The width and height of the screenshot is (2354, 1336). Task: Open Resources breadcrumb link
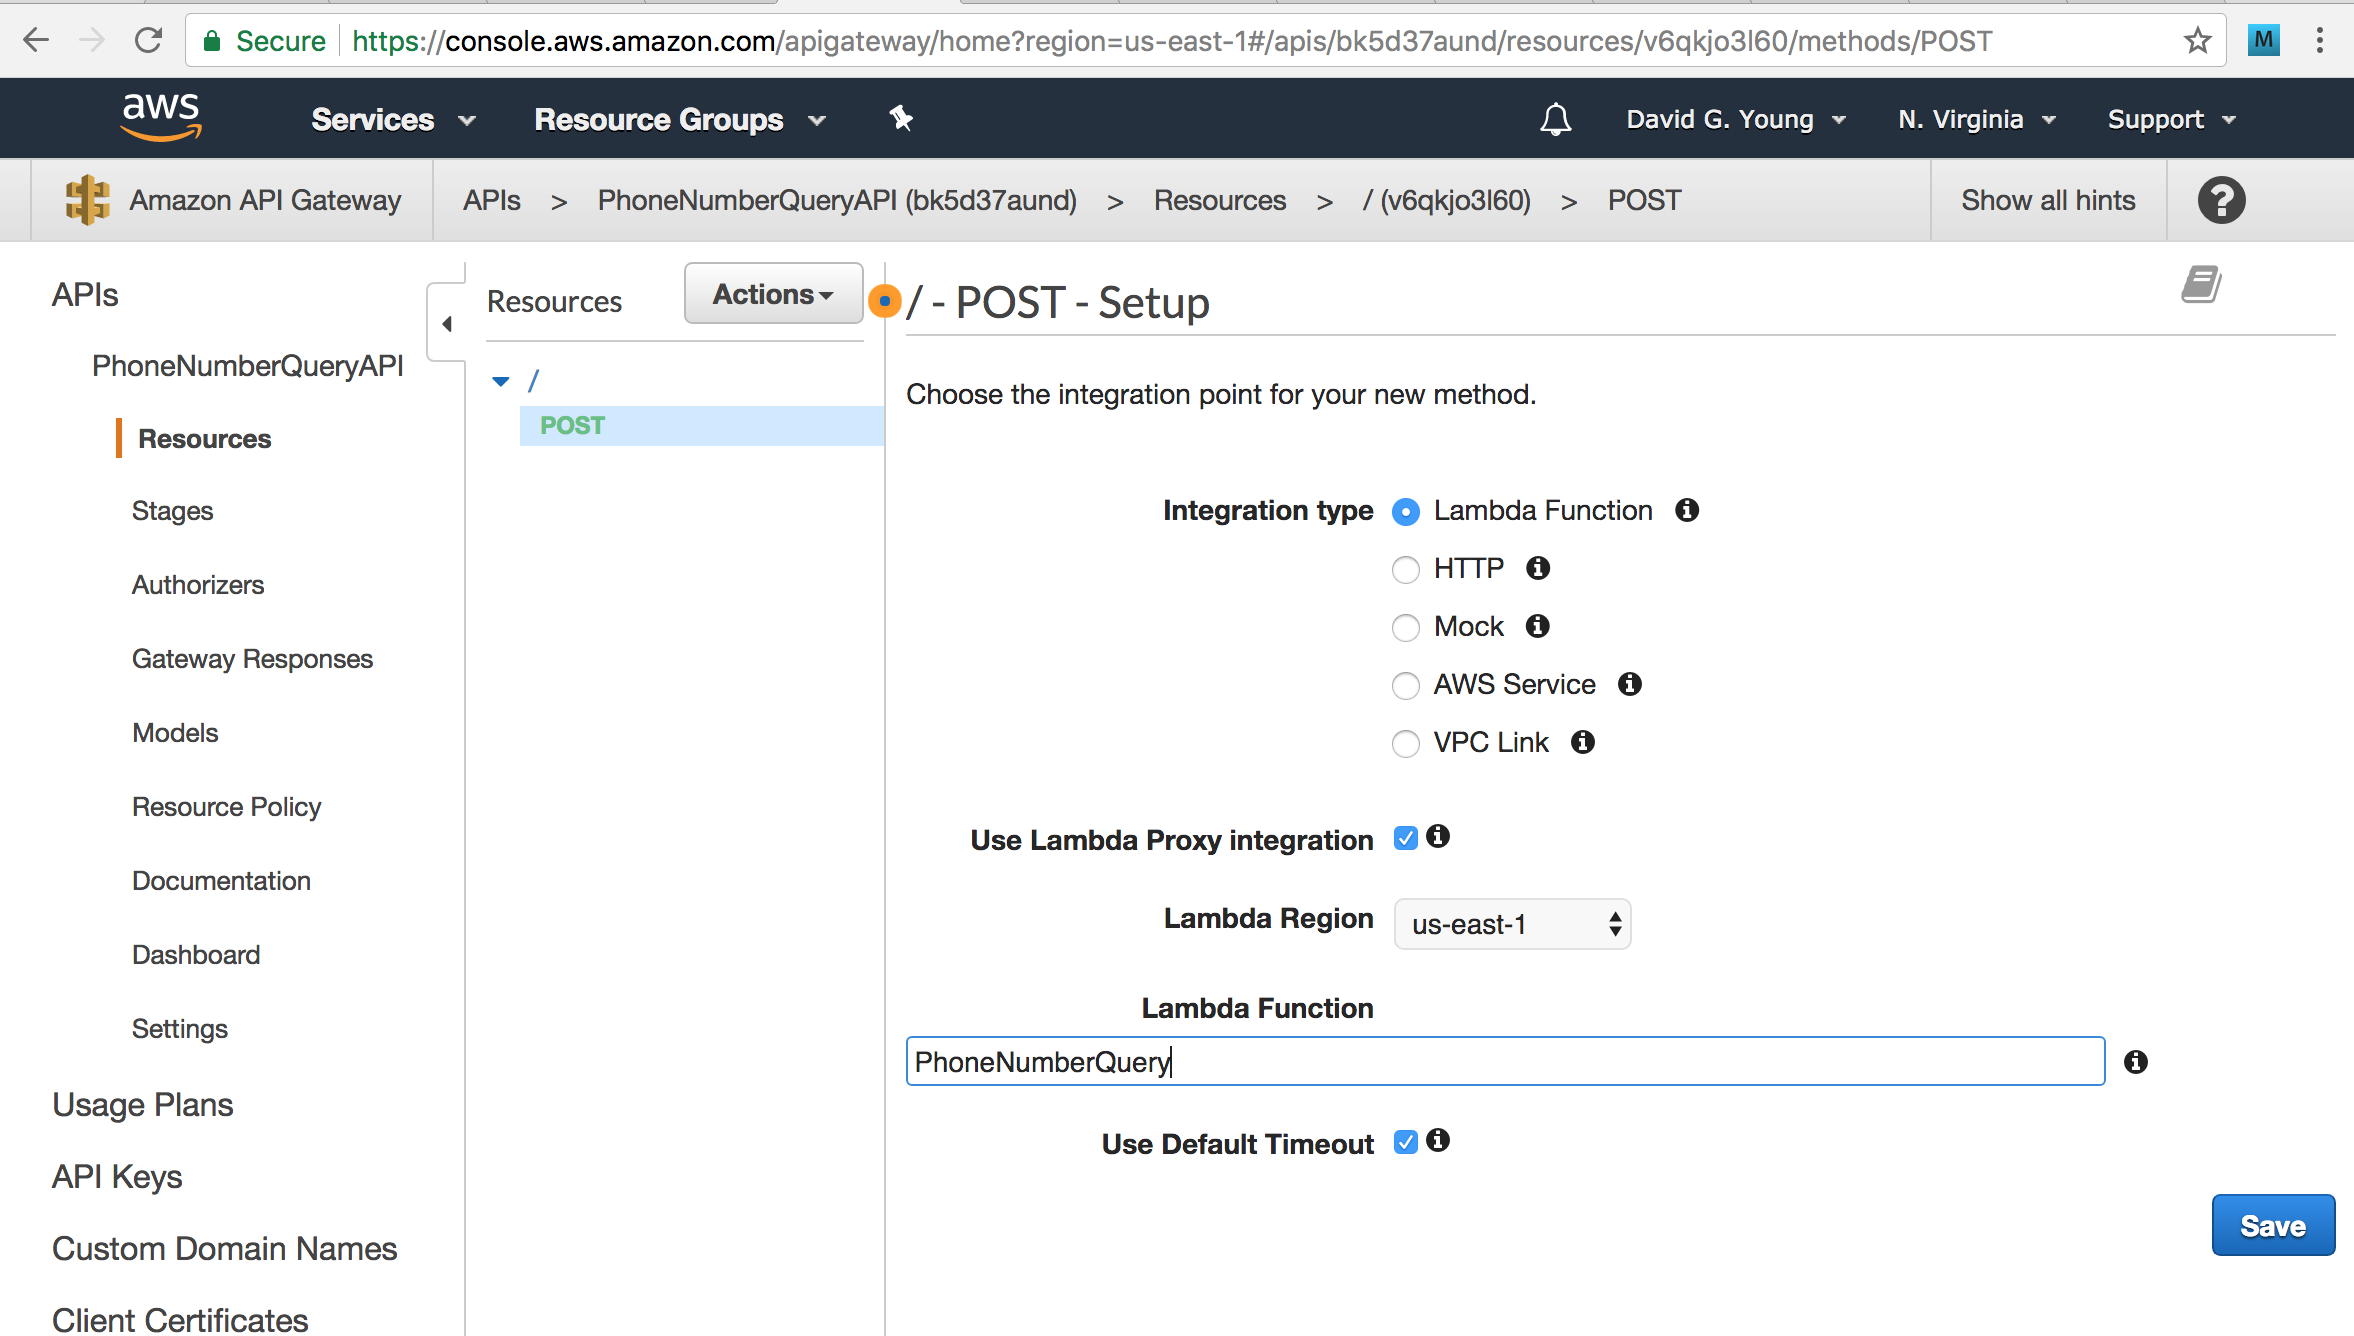[1220, 200]
